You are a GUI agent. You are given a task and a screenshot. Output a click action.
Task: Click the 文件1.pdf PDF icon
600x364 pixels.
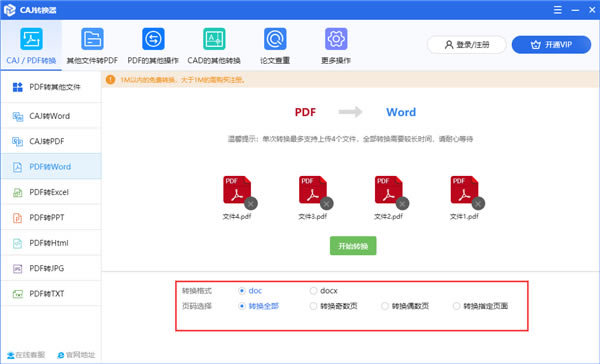[464, 189]
